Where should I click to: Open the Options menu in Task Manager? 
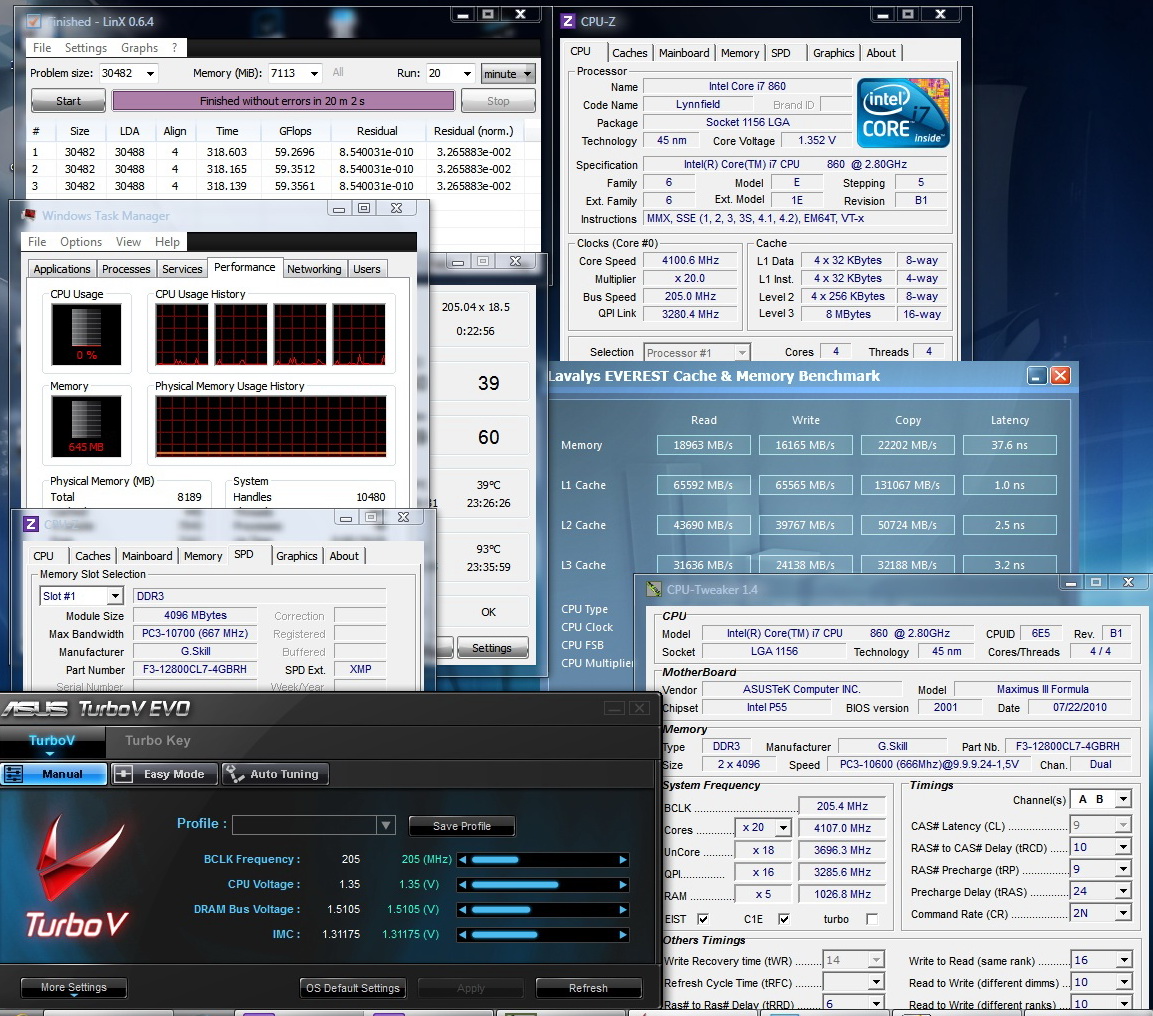(81, 242)
